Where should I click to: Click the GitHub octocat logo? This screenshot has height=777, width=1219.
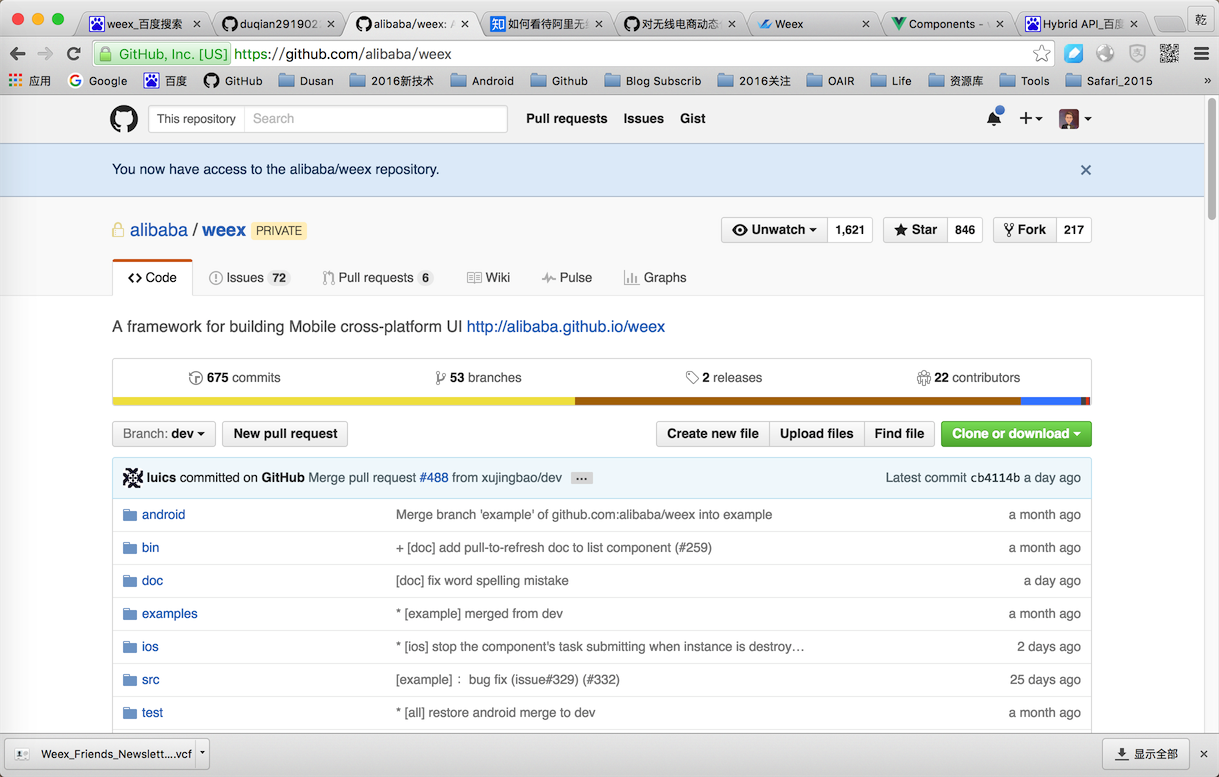[x=124, y=119]
